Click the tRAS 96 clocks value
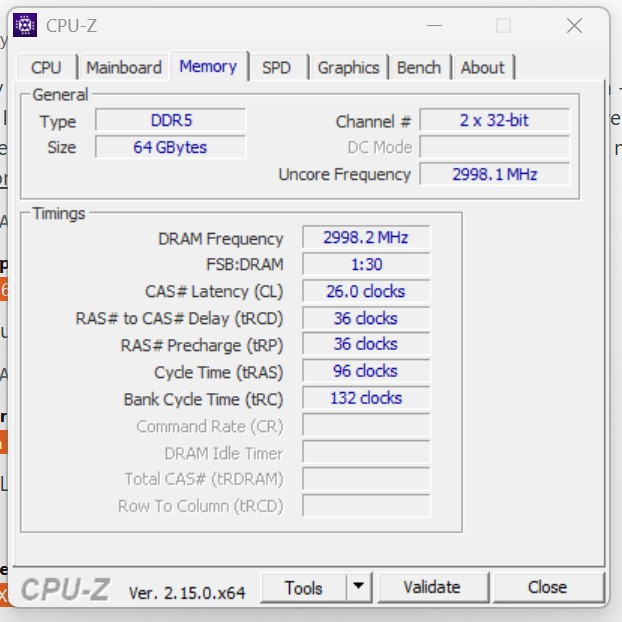Image resolution: width=622 pixels, height=622 pixels. (366, 371)
